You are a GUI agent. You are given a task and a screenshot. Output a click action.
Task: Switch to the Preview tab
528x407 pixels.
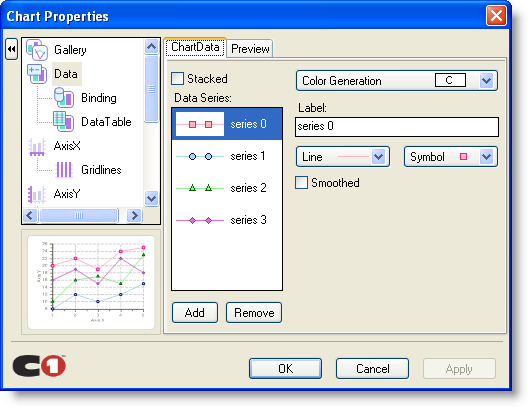pos(250,49)
